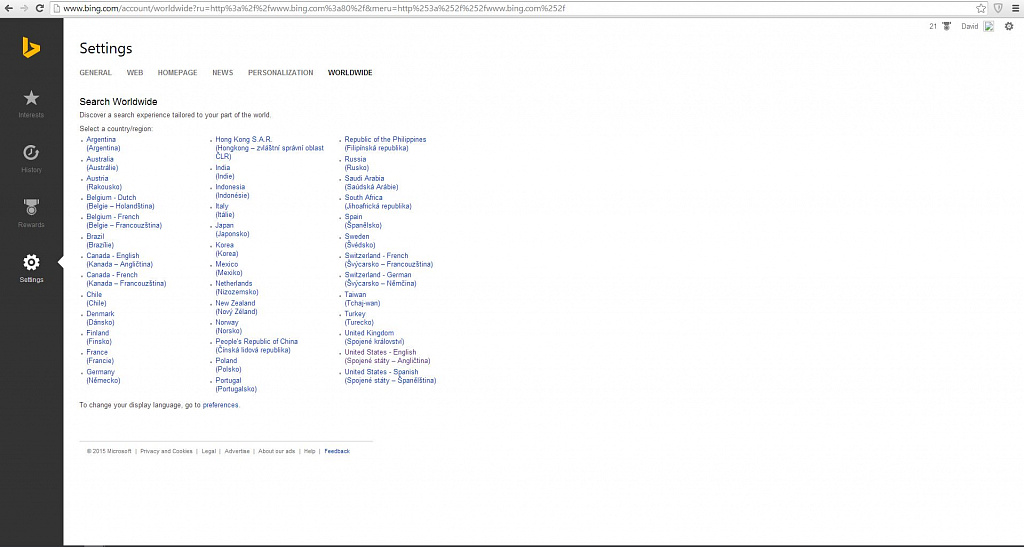Click browser back arrow

(x=8, y=8)
